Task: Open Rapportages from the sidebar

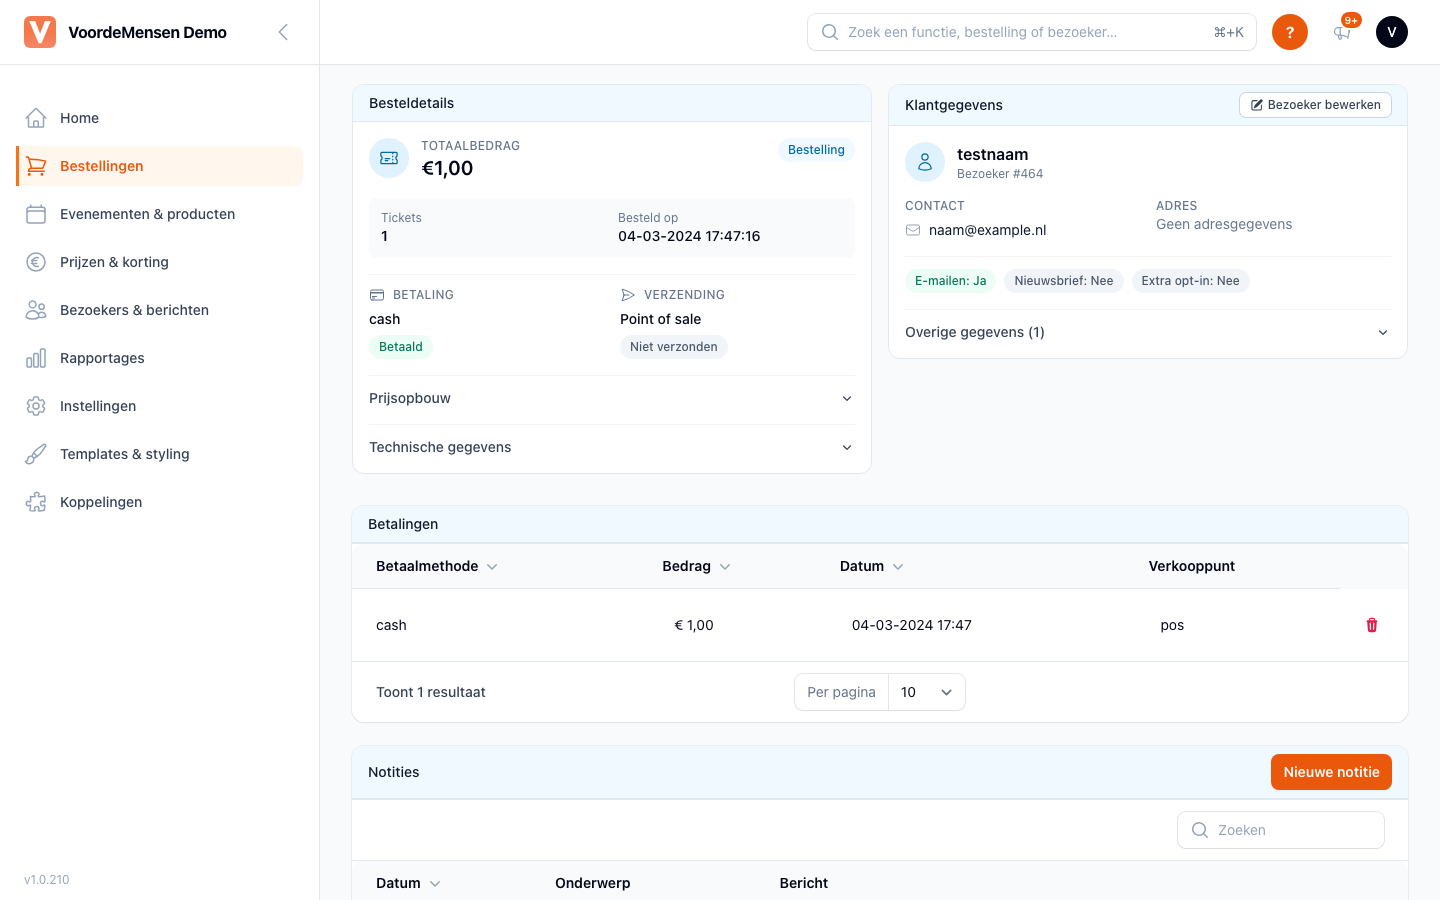Action: point(160,358)
